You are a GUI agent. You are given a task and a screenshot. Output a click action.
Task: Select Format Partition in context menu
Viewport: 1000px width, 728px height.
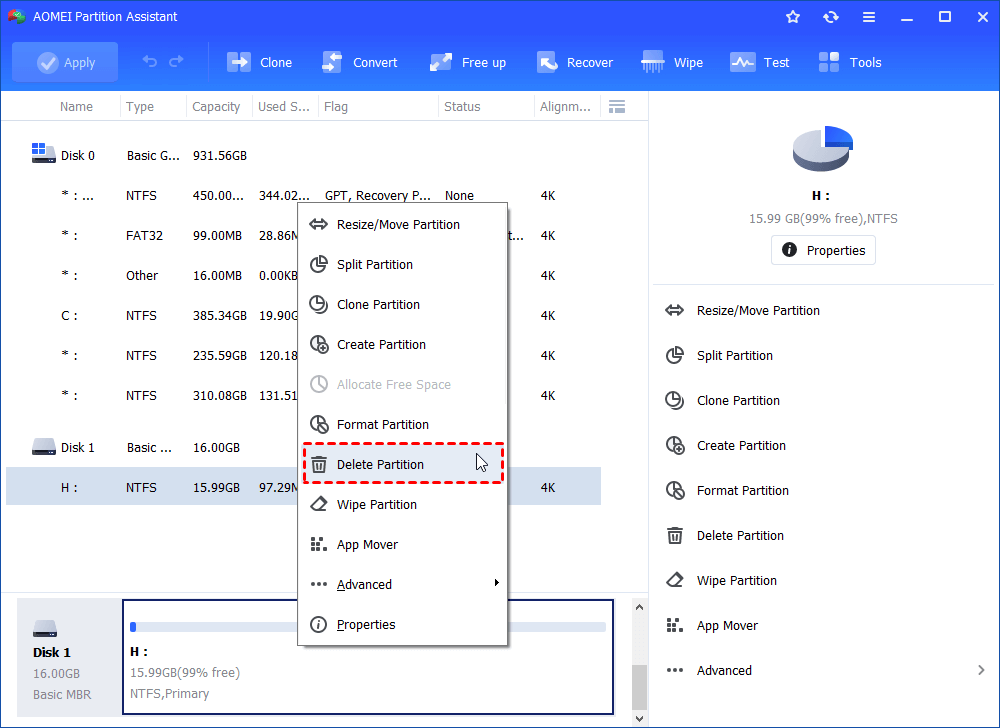click(x=382, y=424)
